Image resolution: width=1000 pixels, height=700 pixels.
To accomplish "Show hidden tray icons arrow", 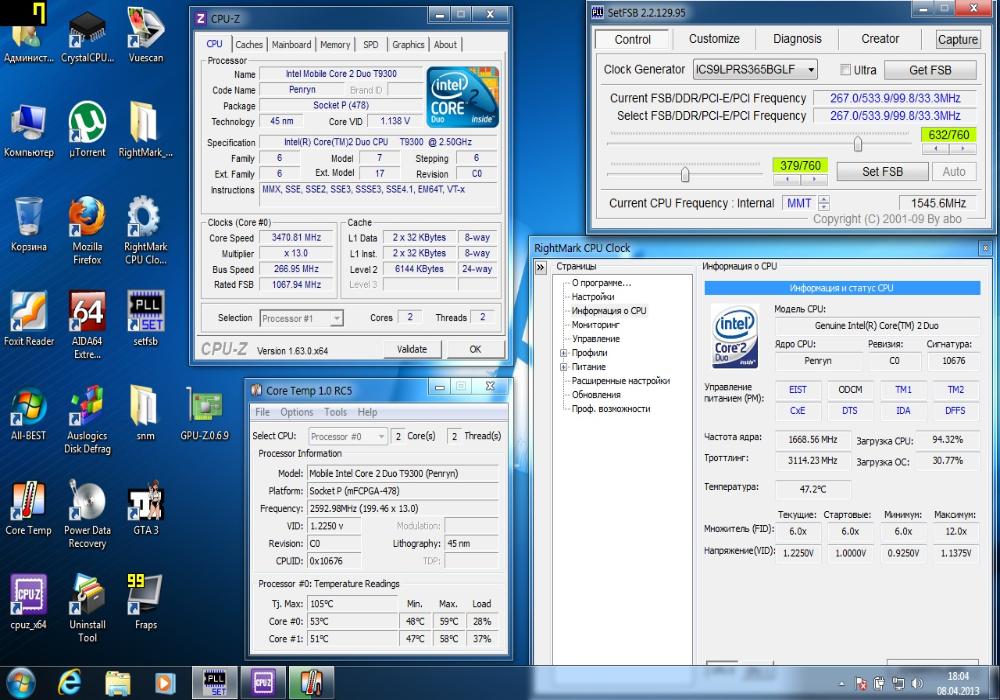I will (x=842, y=684).
